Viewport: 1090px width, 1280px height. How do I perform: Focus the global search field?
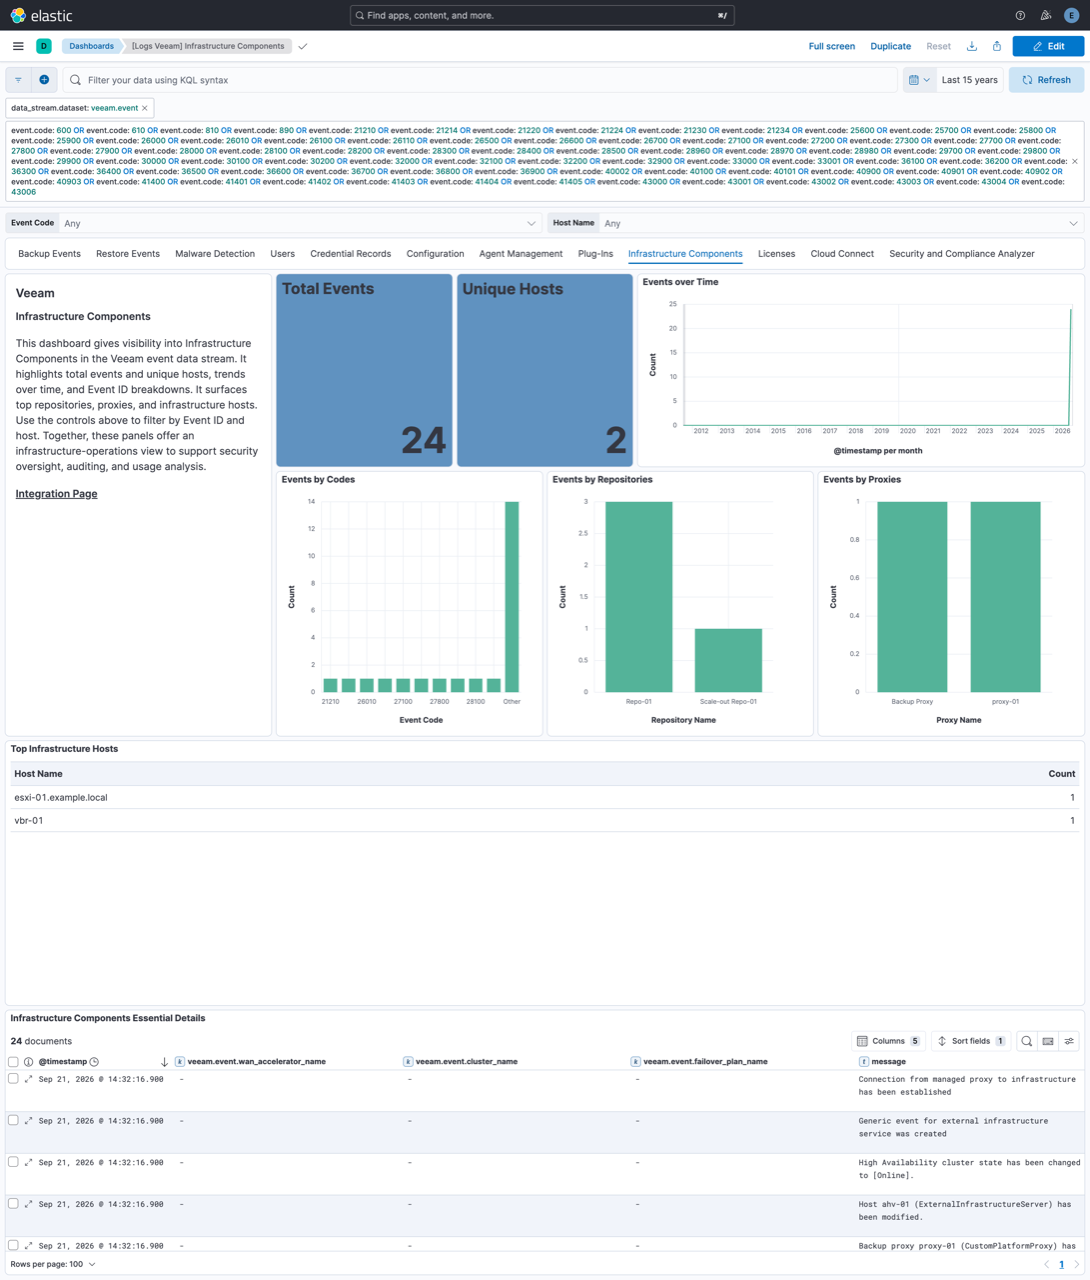[x=542, y=16]
